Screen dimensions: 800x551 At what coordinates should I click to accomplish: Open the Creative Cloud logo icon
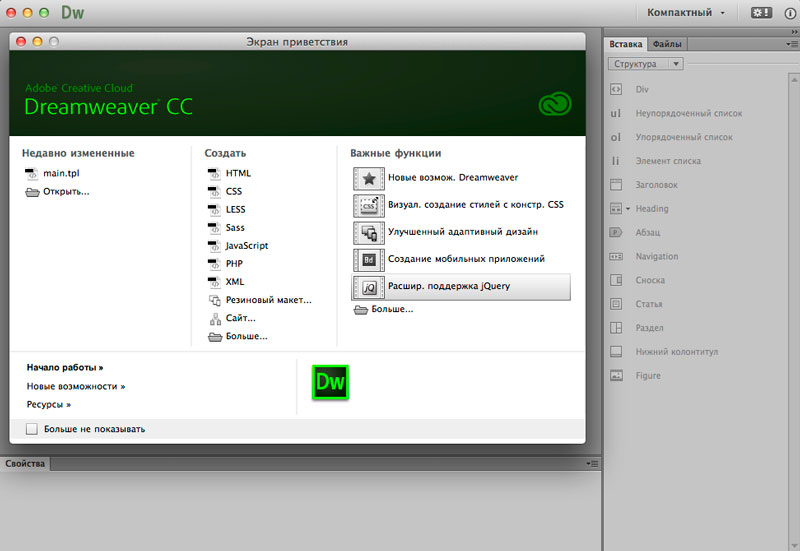pos(555,104)
